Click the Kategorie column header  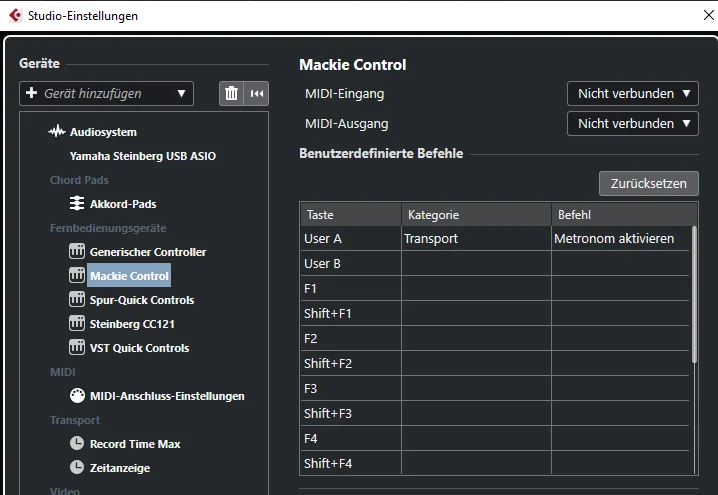pos(476,214)
